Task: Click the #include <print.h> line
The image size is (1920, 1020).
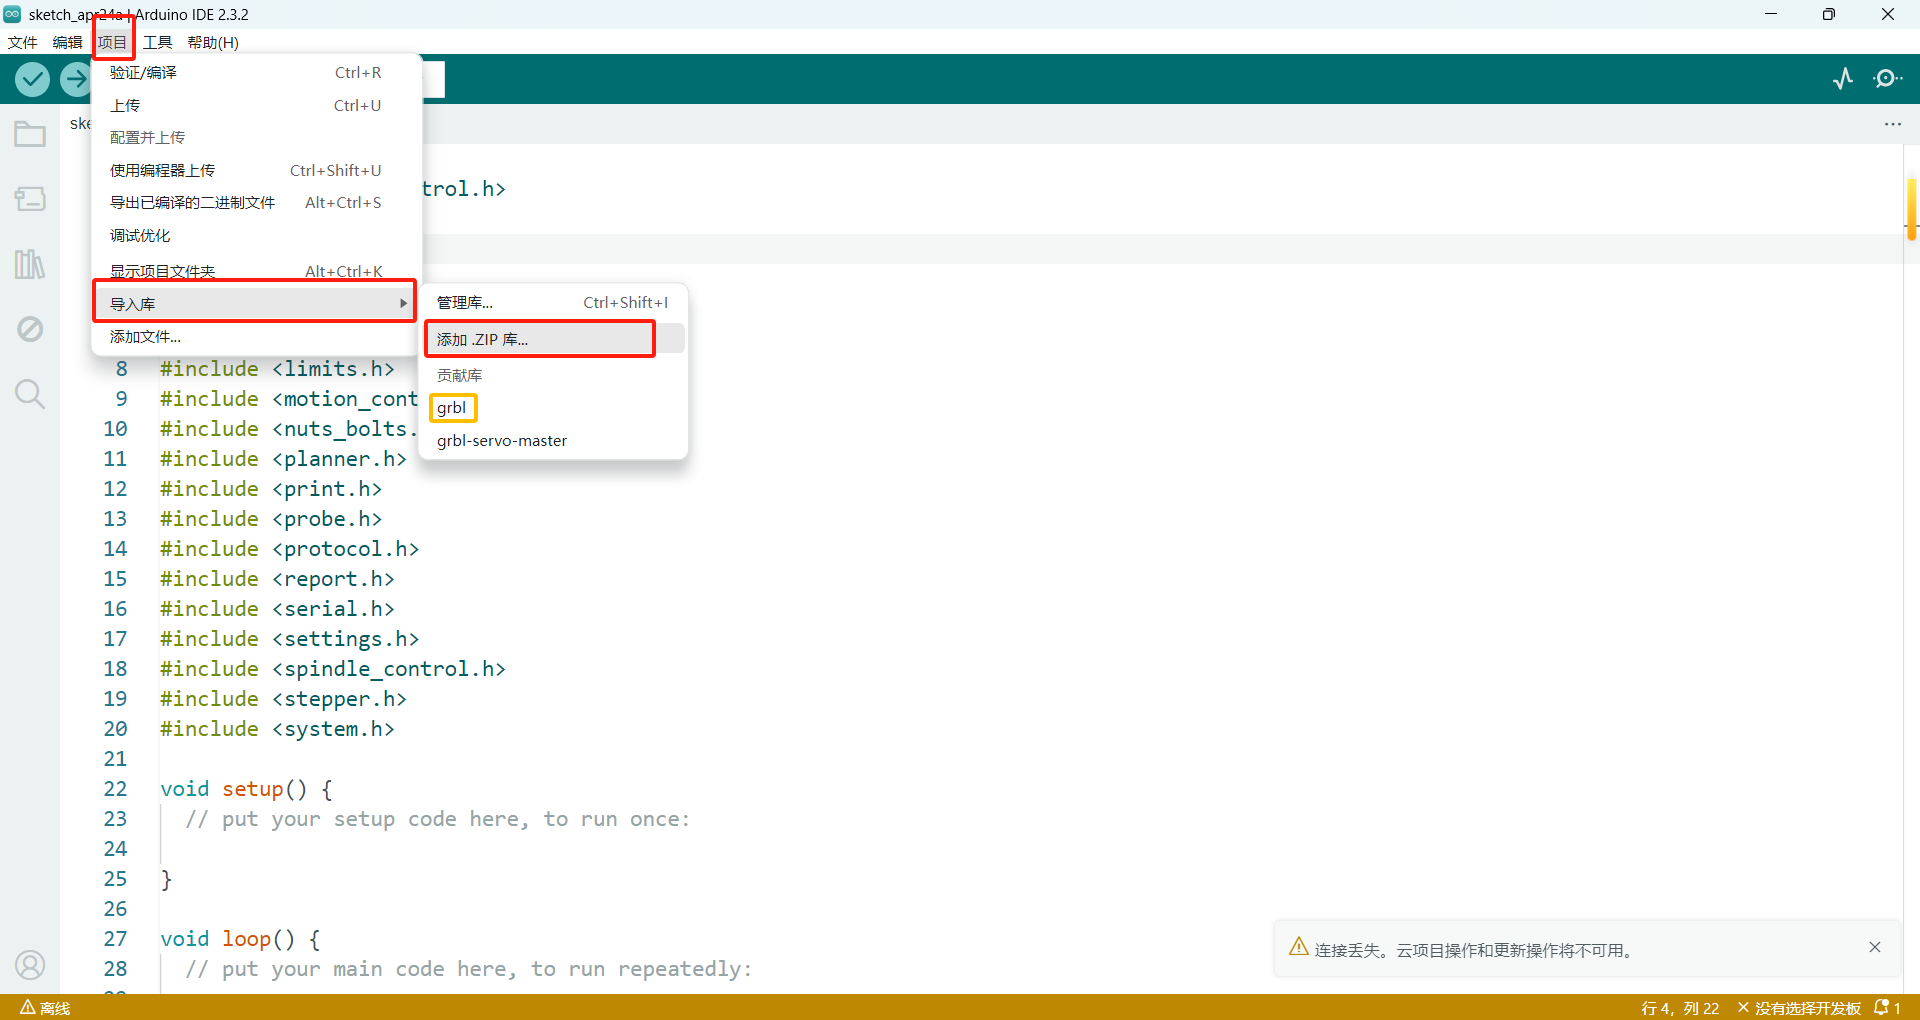Action: tap(271, 489)
